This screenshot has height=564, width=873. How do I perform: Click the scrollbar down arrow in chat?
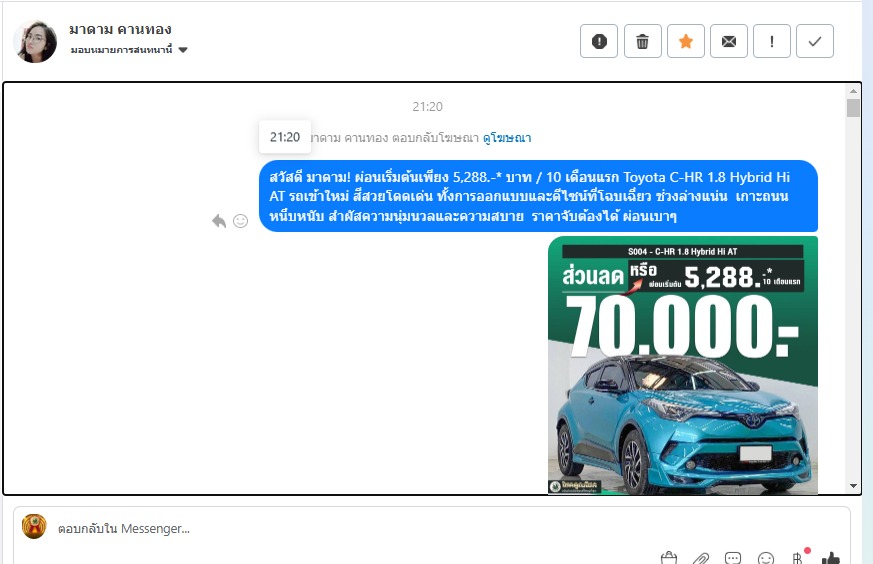853,486
